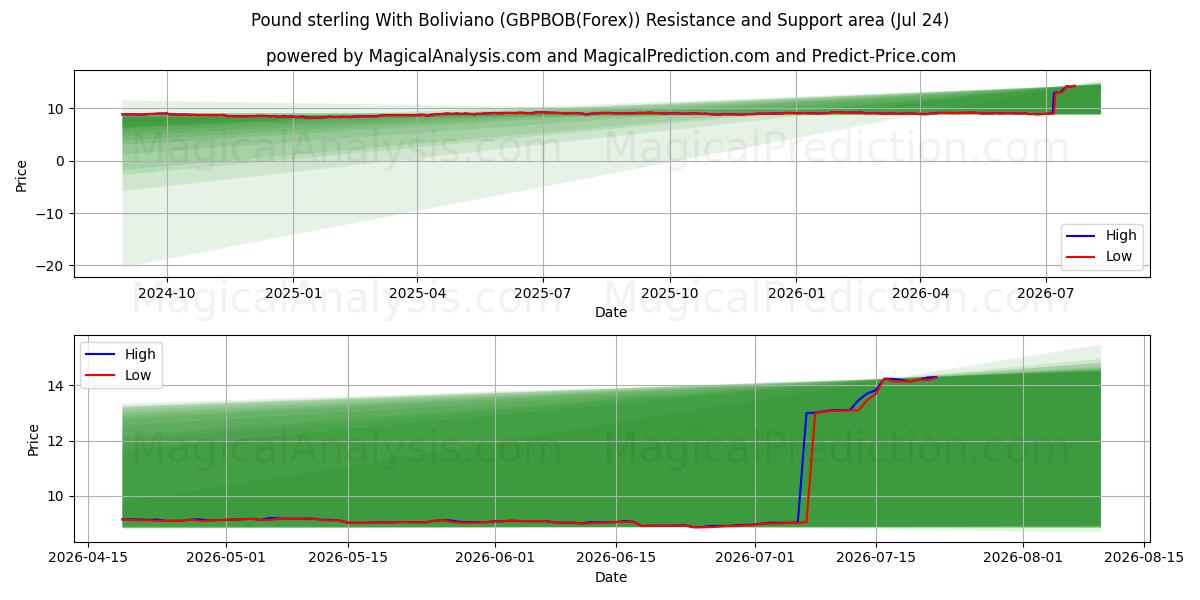The width and height of the screenshot is (1200, 600).
Task: Click the 2026-06-15 tick on the bottom chart
Action: coord(617,559)
